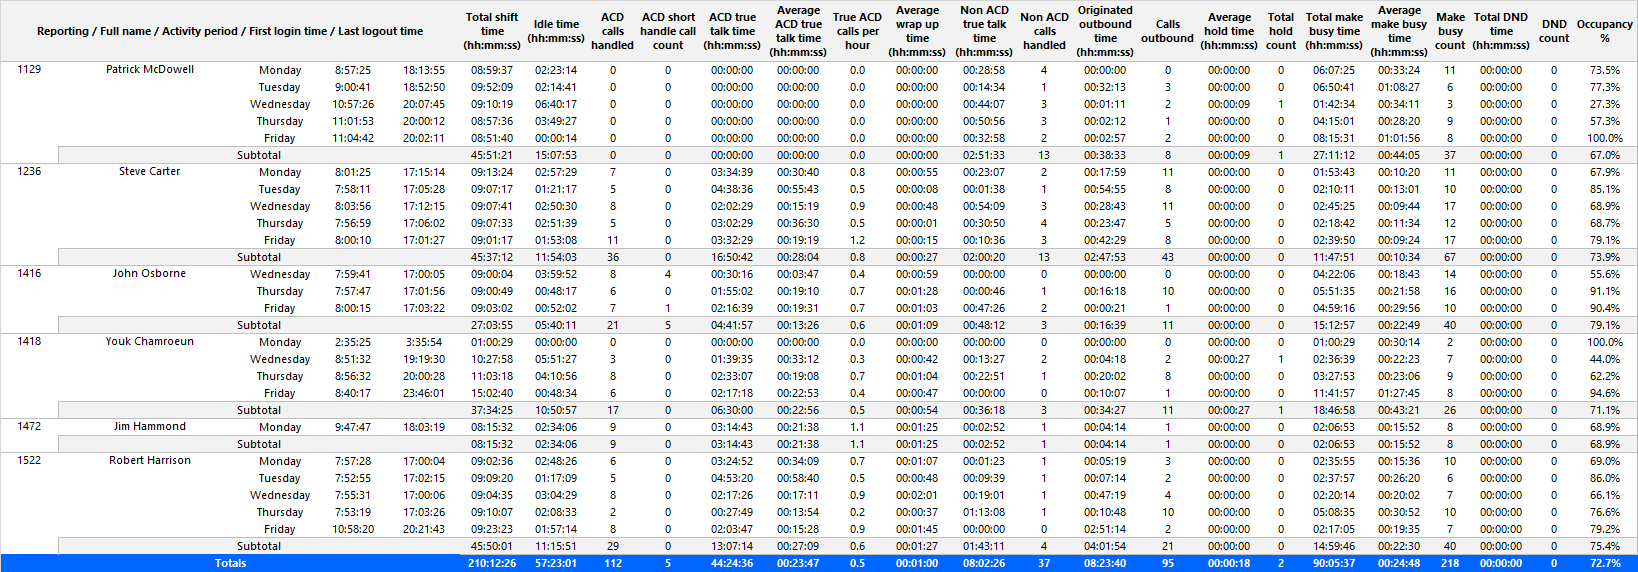Select the Occupancy % column header
The height and width of the screenshot is (572, 1638).
[x=1604, y=31]
